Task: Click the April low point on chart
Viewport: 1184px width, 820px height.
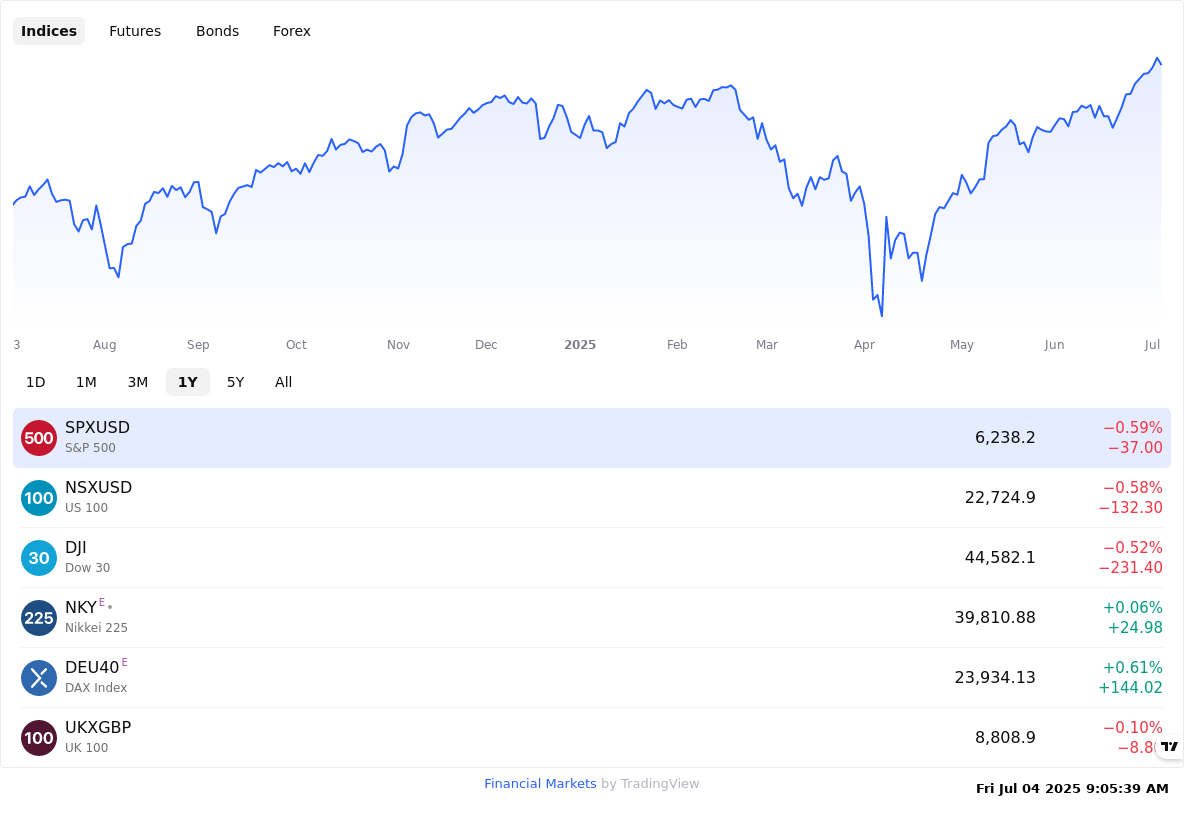Action: pyautogui.click(x=882, y=316)
